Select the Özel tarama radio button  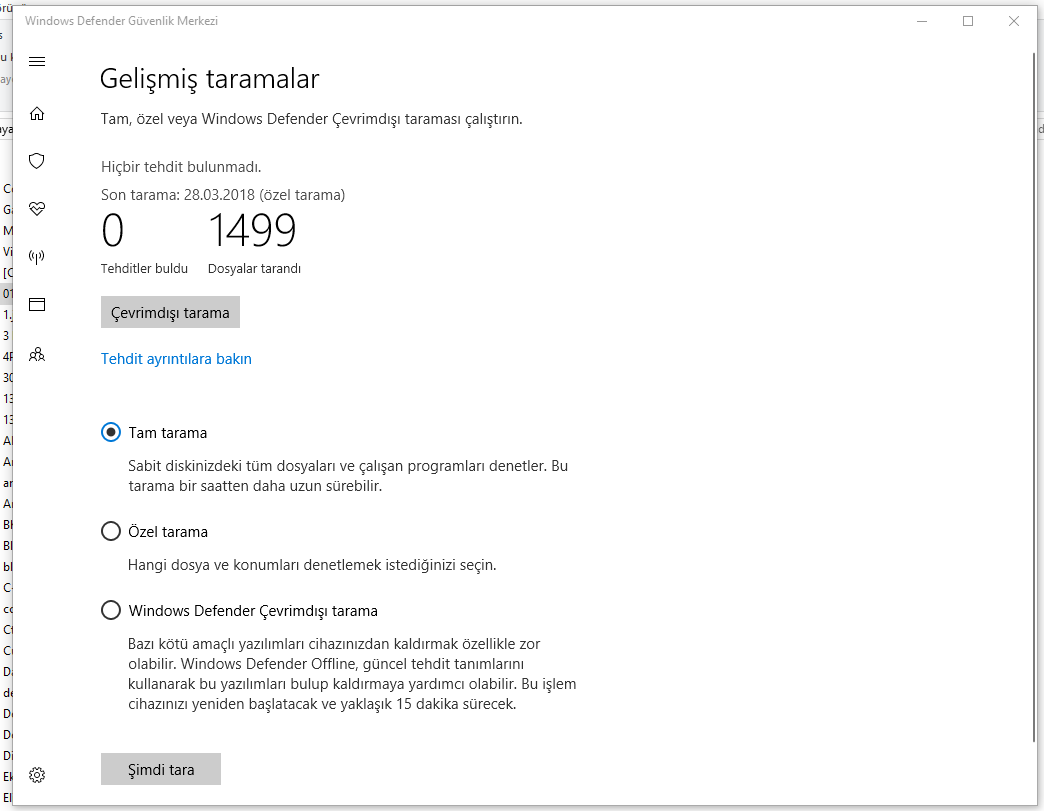coord(111,531)
